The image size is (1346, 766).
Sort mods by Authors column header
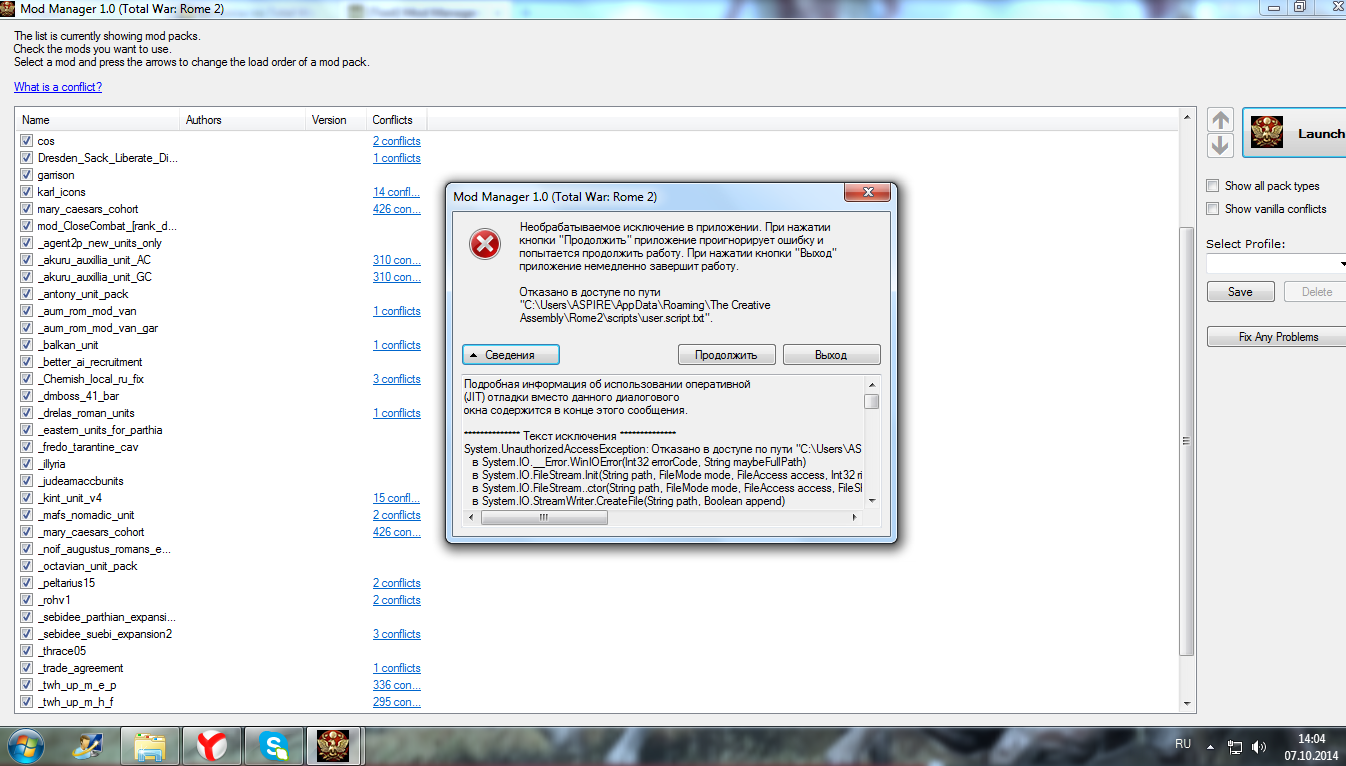point(242,120)
